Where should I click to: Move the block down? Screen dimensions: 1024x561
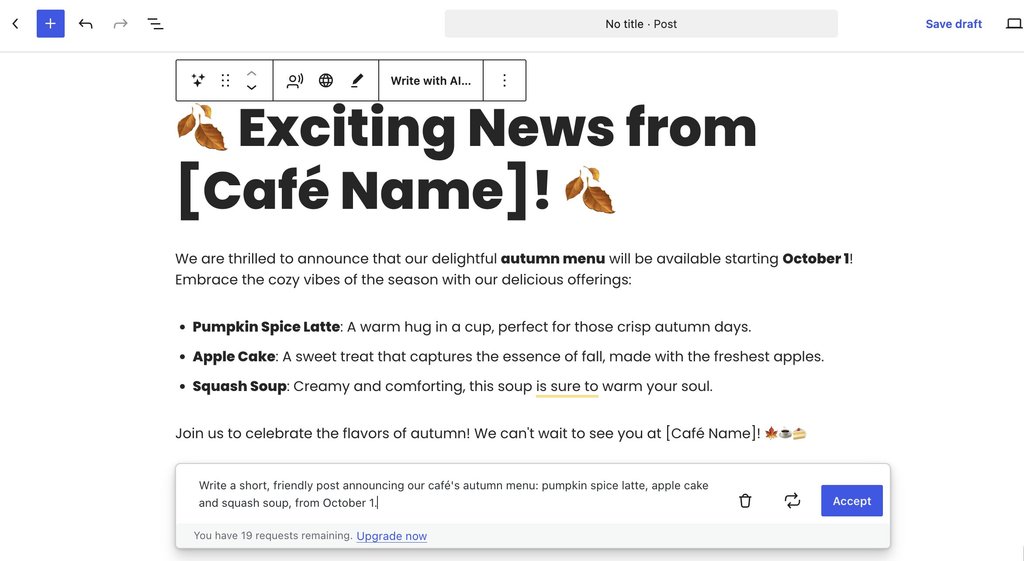tap(251, 88)
